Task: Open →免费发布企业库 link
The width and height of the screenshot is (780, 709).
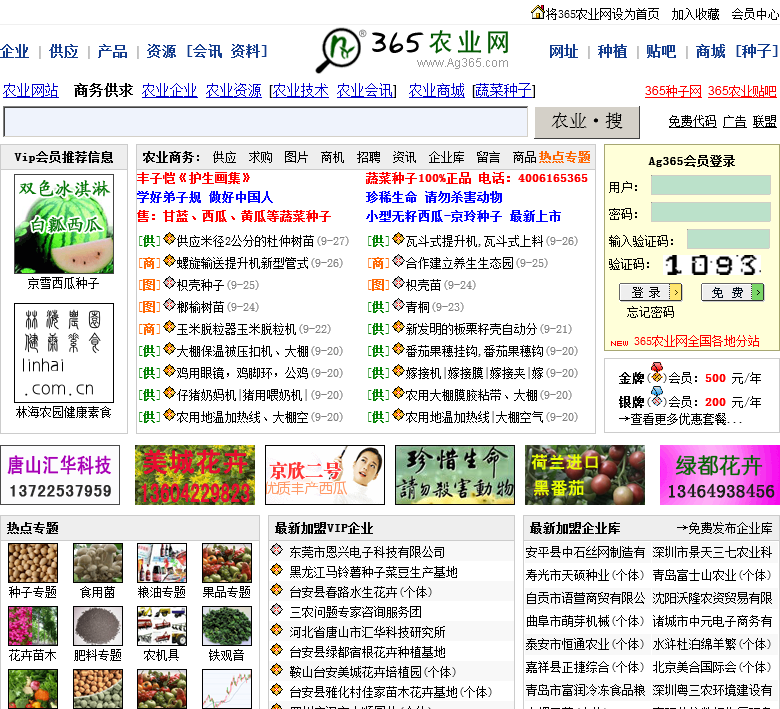Action: [725, 528]
